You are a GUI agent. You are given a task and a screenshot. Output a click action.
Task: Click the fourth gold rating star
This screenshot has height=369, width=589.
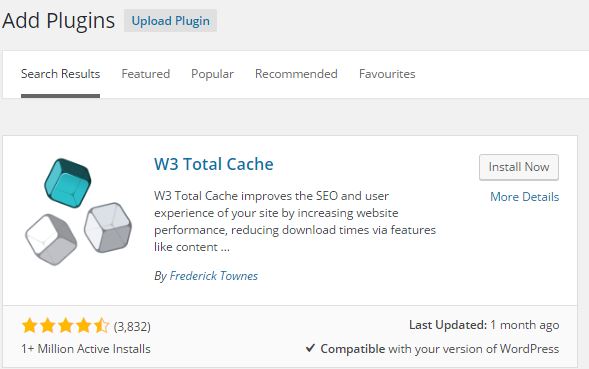[x=83, y=326]
